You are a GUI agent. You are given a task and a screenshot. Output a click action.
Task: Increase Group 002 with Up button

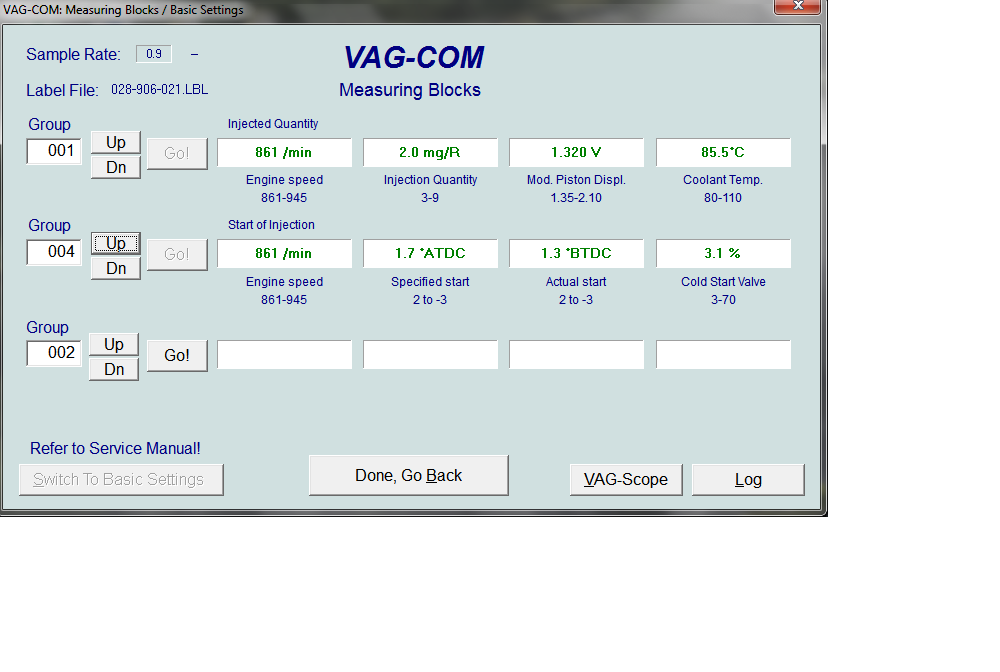[114, 344]
